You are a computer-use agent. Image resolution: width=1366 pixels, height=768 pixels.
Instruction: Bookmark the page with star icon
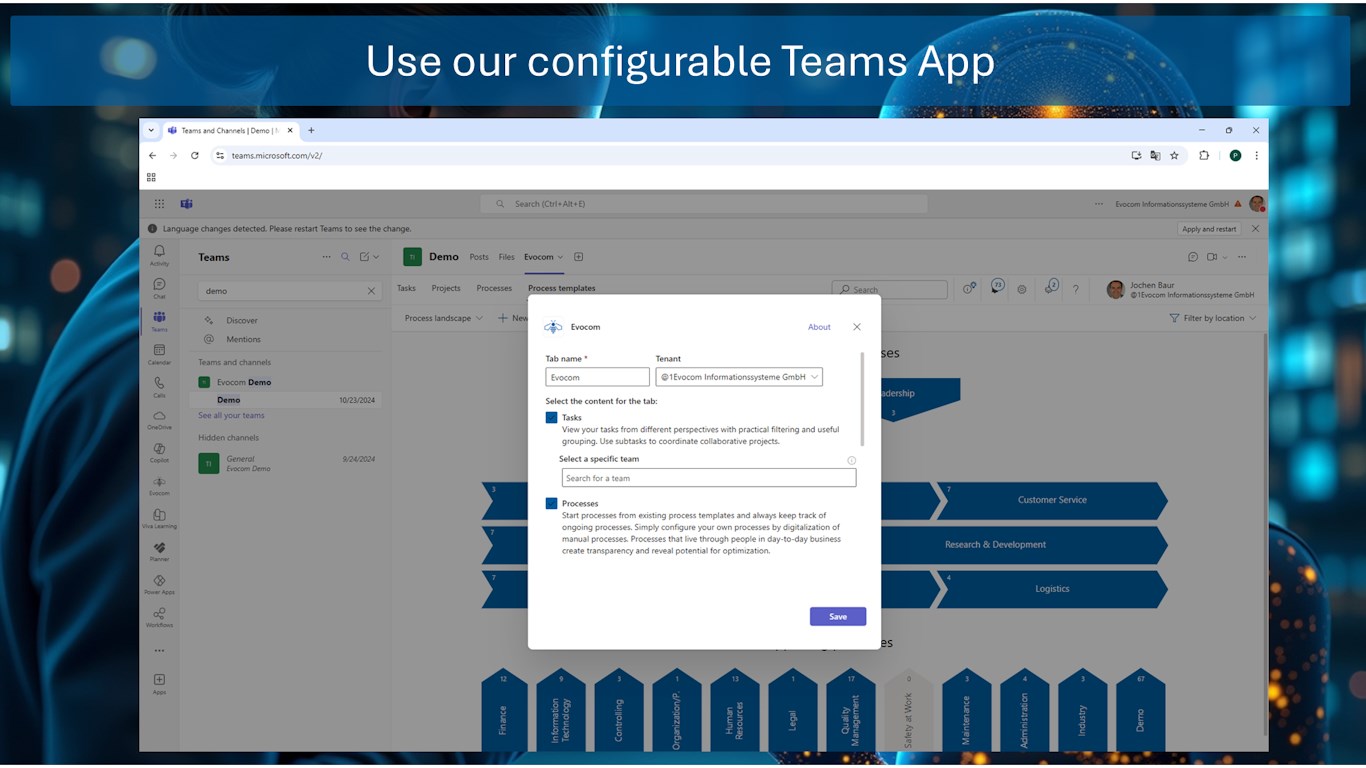tap(1174, 156)
